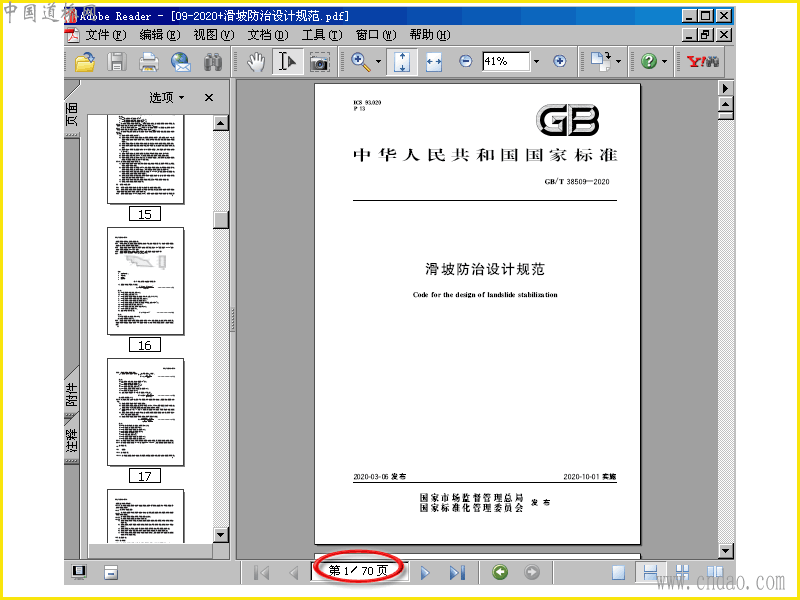
Task: Activate the text Select tool
Action: tap(288, 62)
